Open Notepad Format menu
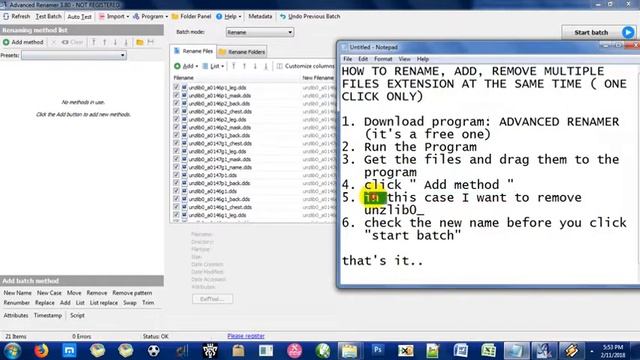Screen dimensions: 640x360 383,59
